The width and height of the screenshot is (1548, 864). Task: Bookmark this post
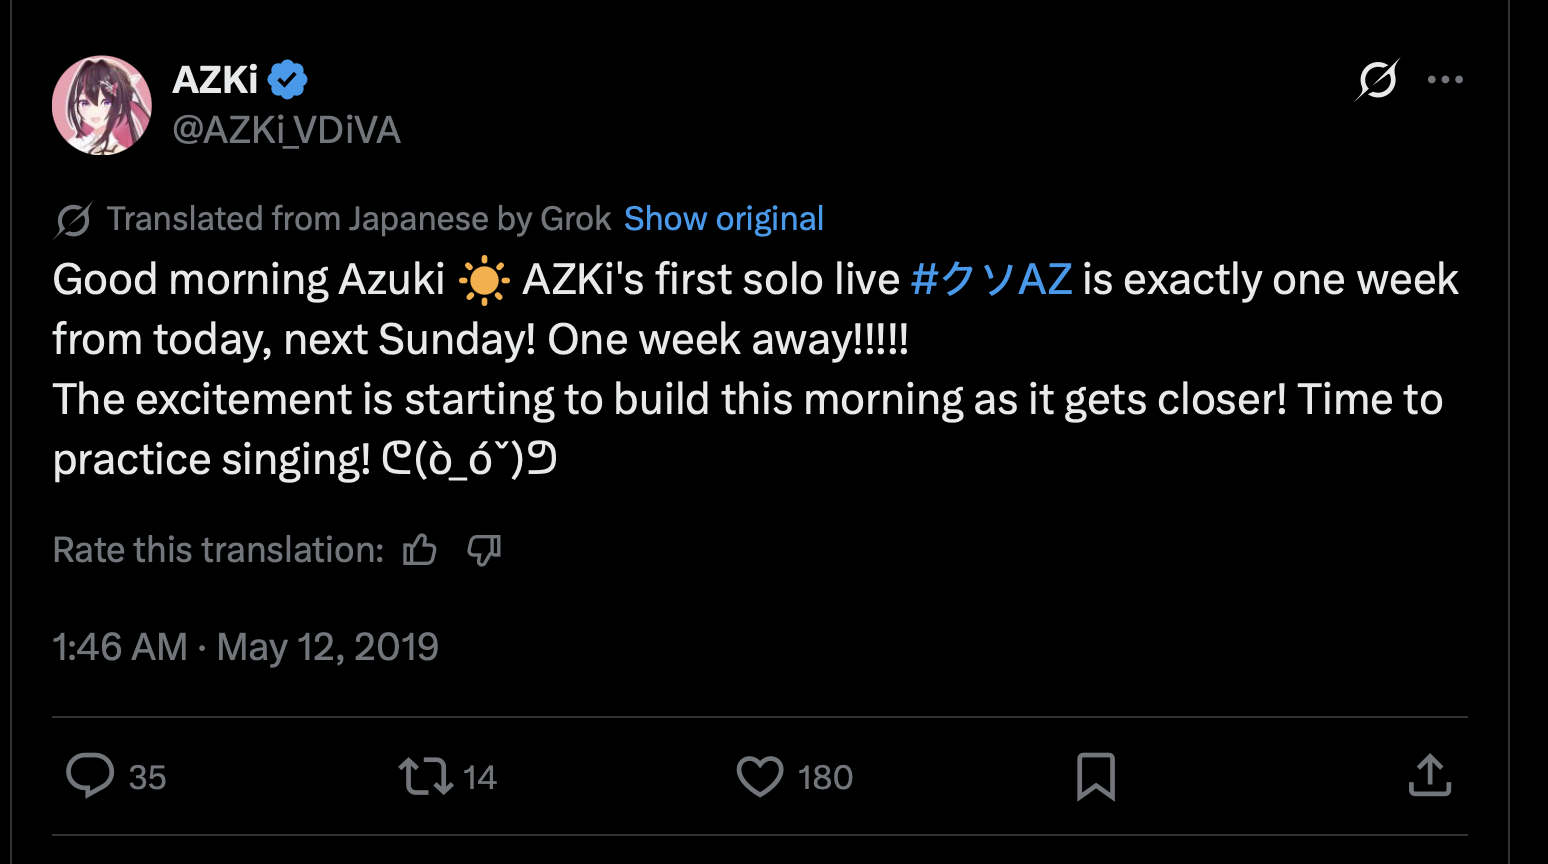[x=1095, y=777]
